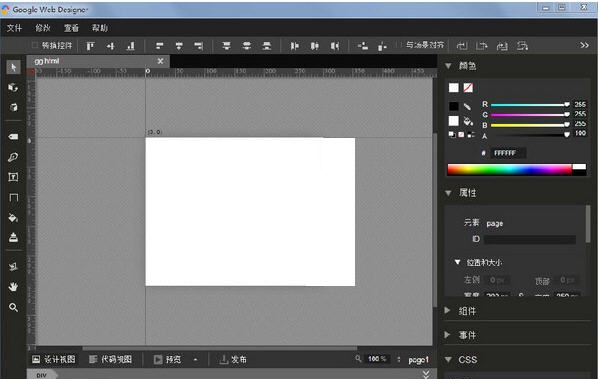This screenshot has width=598, height=379.
Task: Click the distribute vertical centers icon
Action: coord(247,46)
